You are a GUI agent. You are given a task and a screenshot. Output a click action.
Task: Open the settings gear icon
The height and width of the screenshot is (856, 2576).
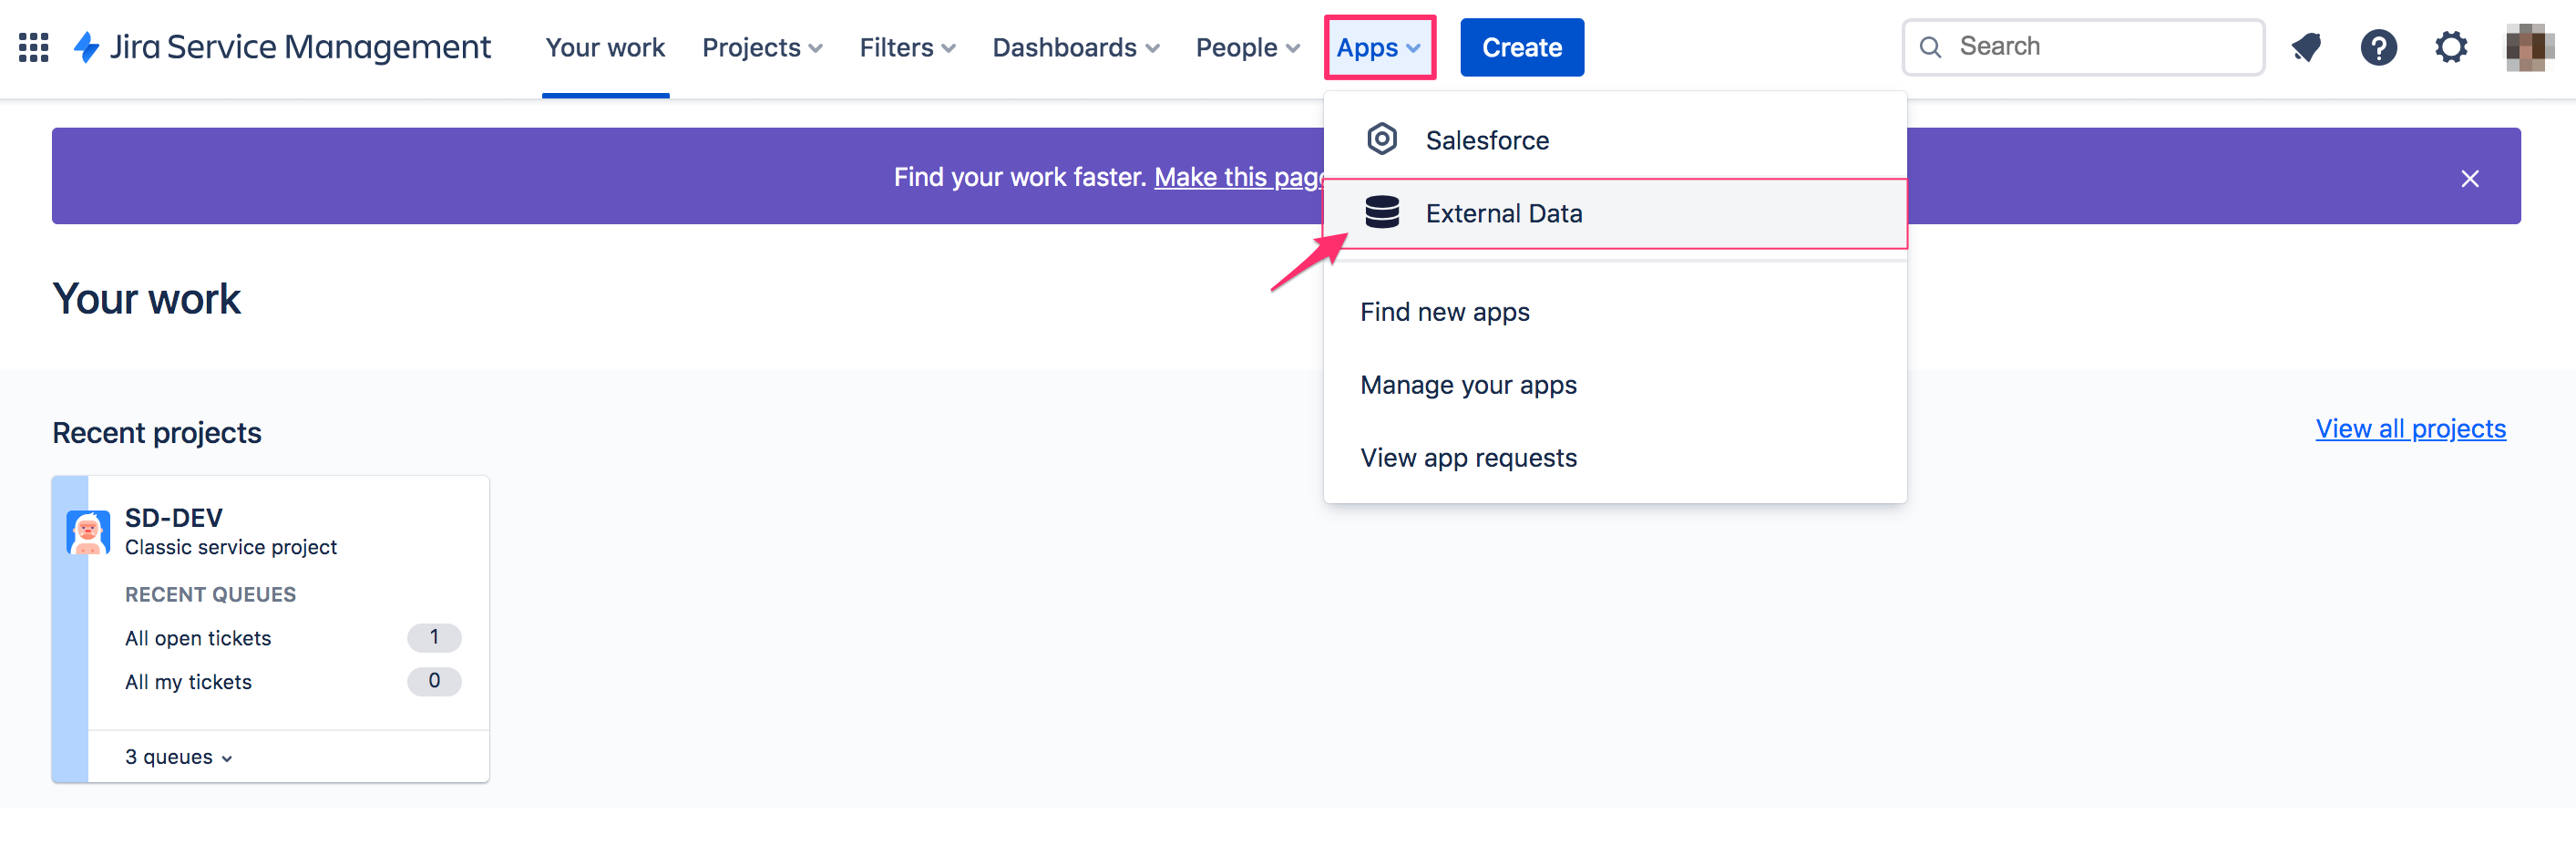(x=2450, y=47)
